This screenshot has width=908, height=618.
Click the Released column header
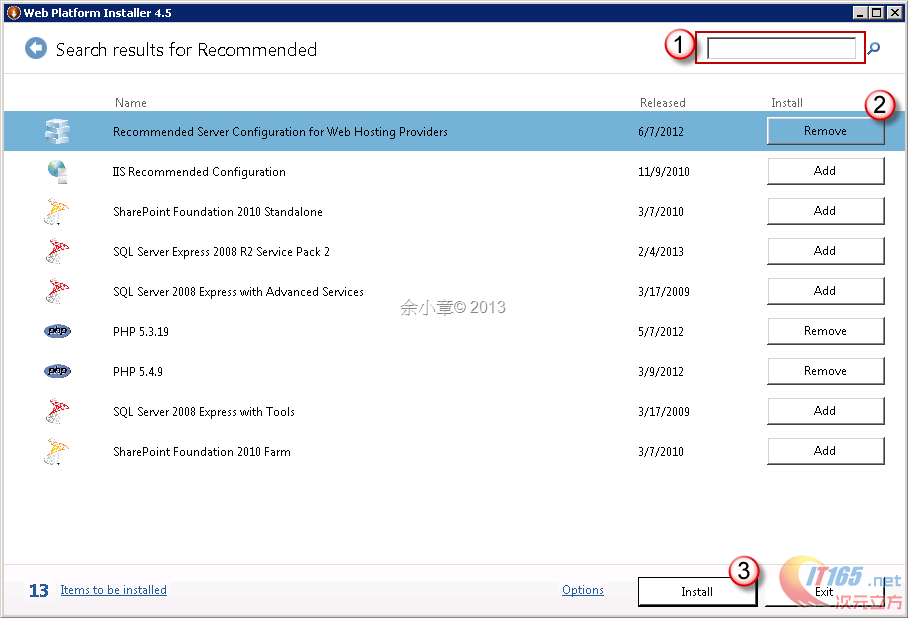(662, 103)
